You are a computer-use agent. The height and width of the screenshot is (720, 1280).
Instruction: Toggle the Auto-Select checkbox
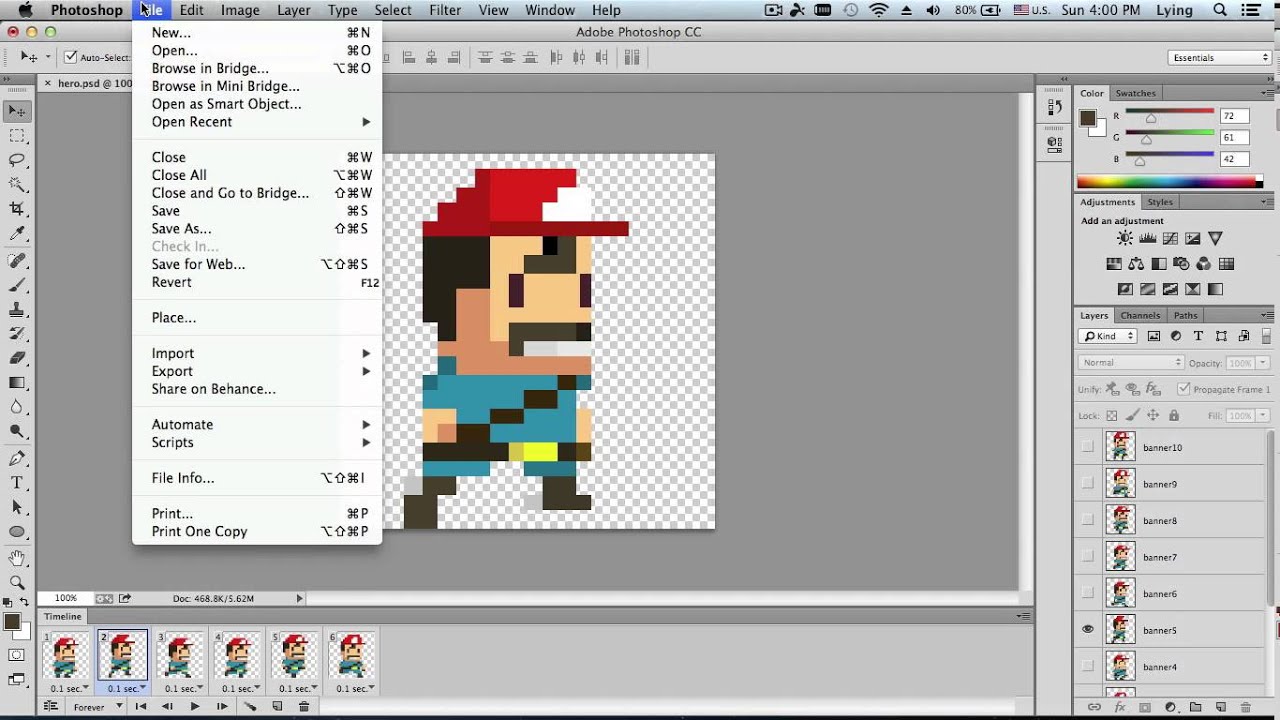tap(70, 58)
